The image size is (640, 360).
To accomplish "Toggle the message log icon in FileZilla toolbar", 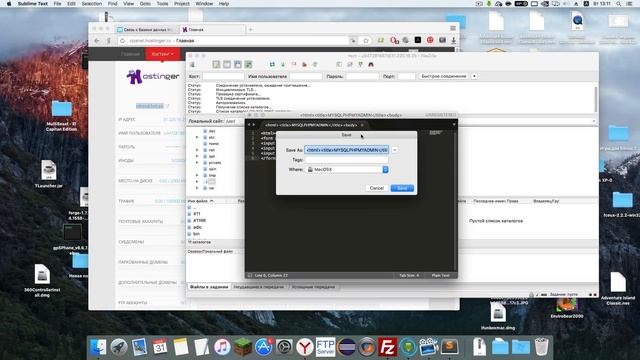I will [216, 64].
